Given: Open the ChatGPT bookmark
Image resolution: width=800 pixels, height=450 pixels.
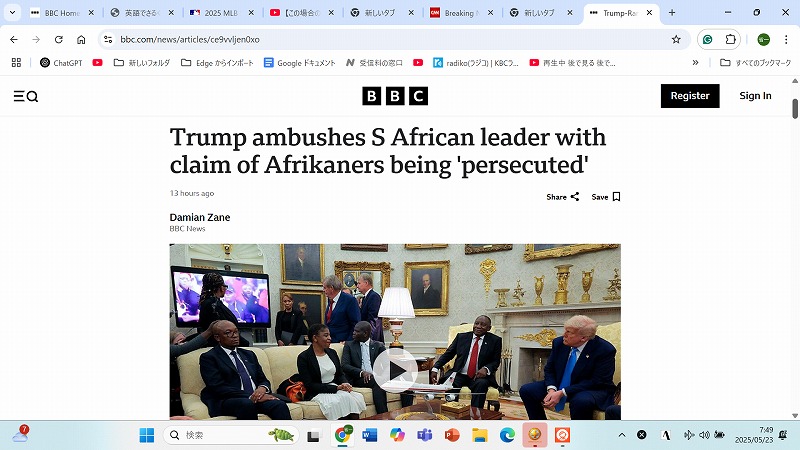Looking at the screenshot, I should pos(61,63).
